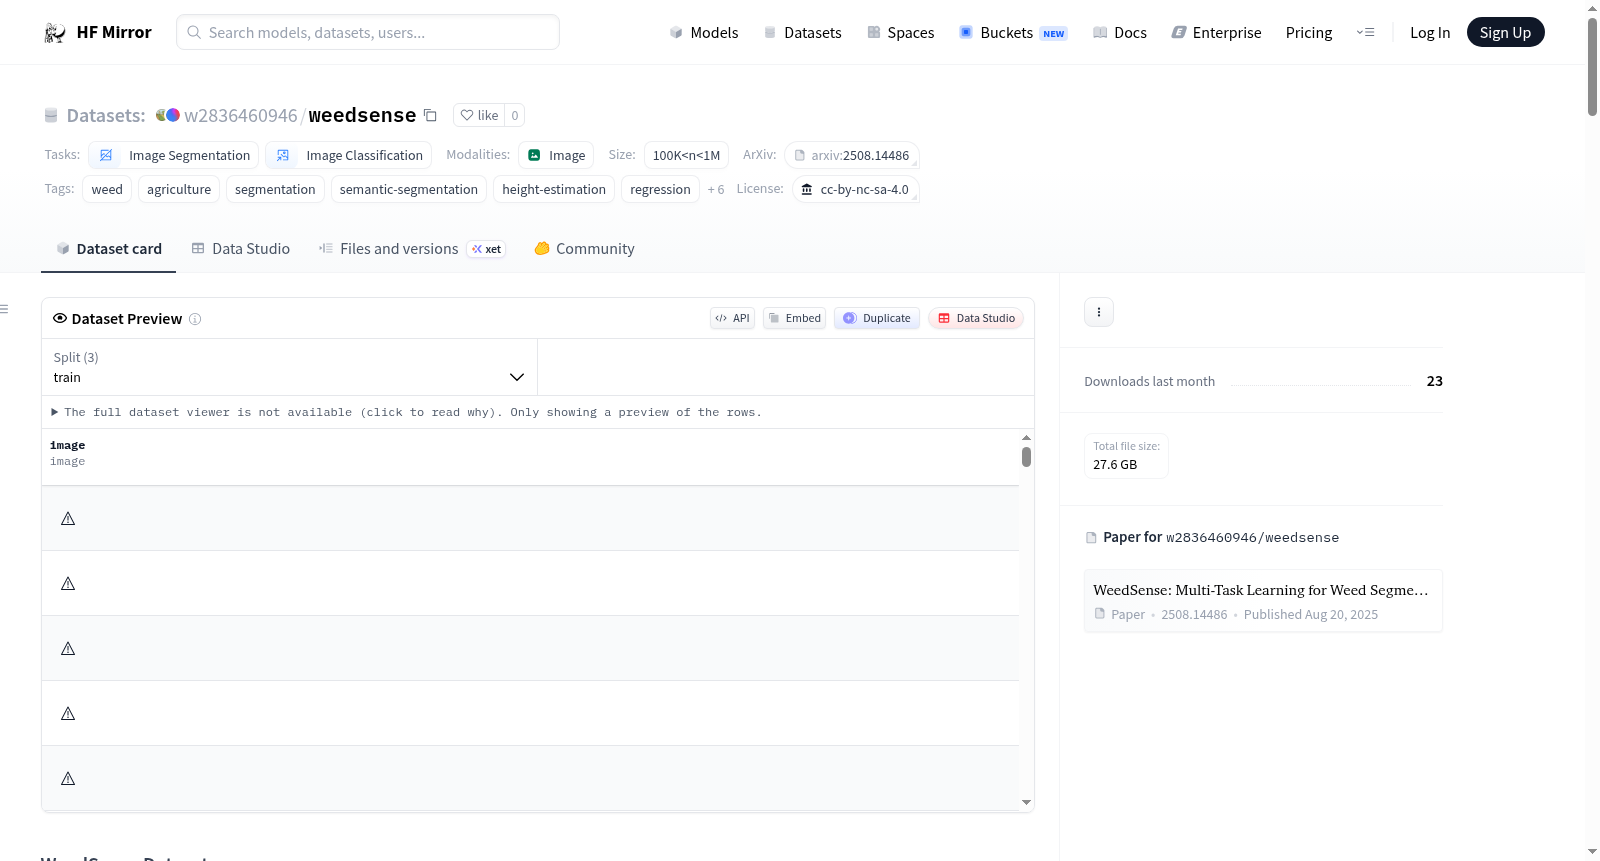Click warning icon in second preview row
Screen dimensions: 1600x861
68,583
